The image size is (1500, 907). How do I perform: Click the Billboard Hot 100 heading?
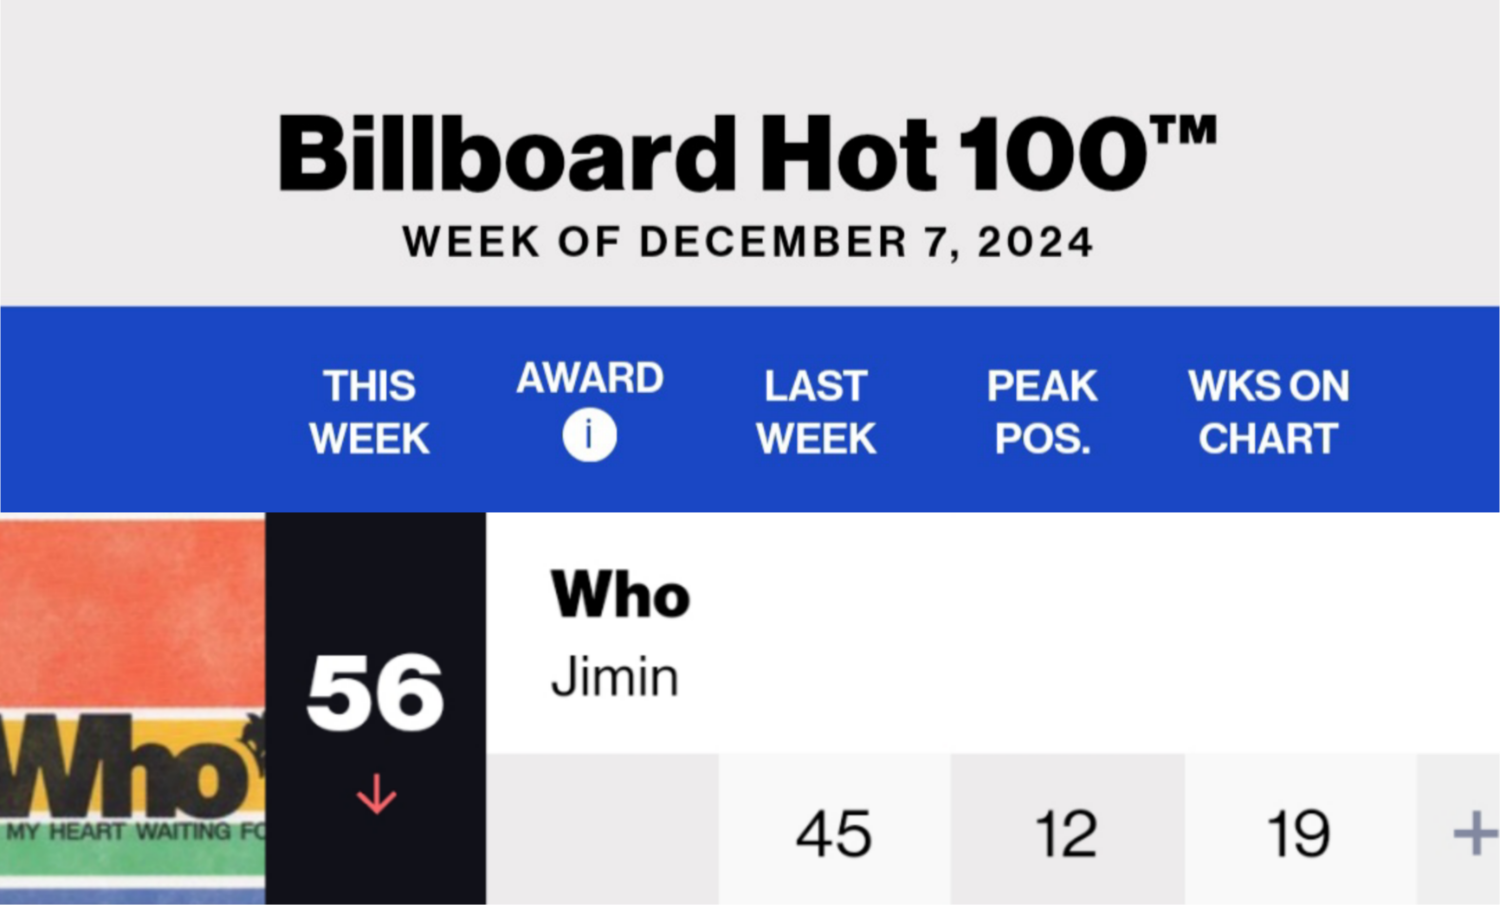[747, 153]
